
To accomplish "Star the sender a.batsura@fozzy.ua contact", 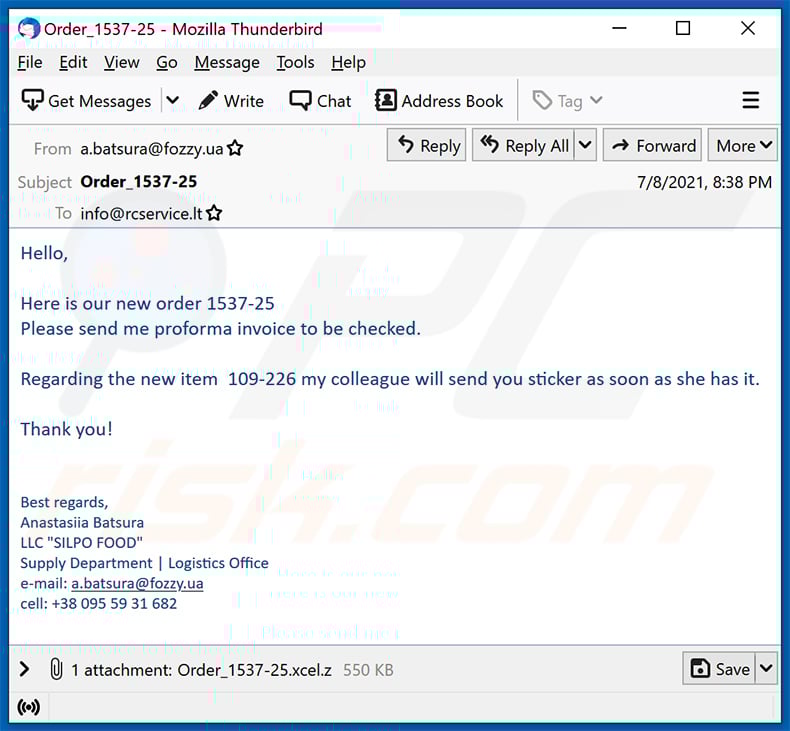I will pyautogui.click(x=235, y=149).
